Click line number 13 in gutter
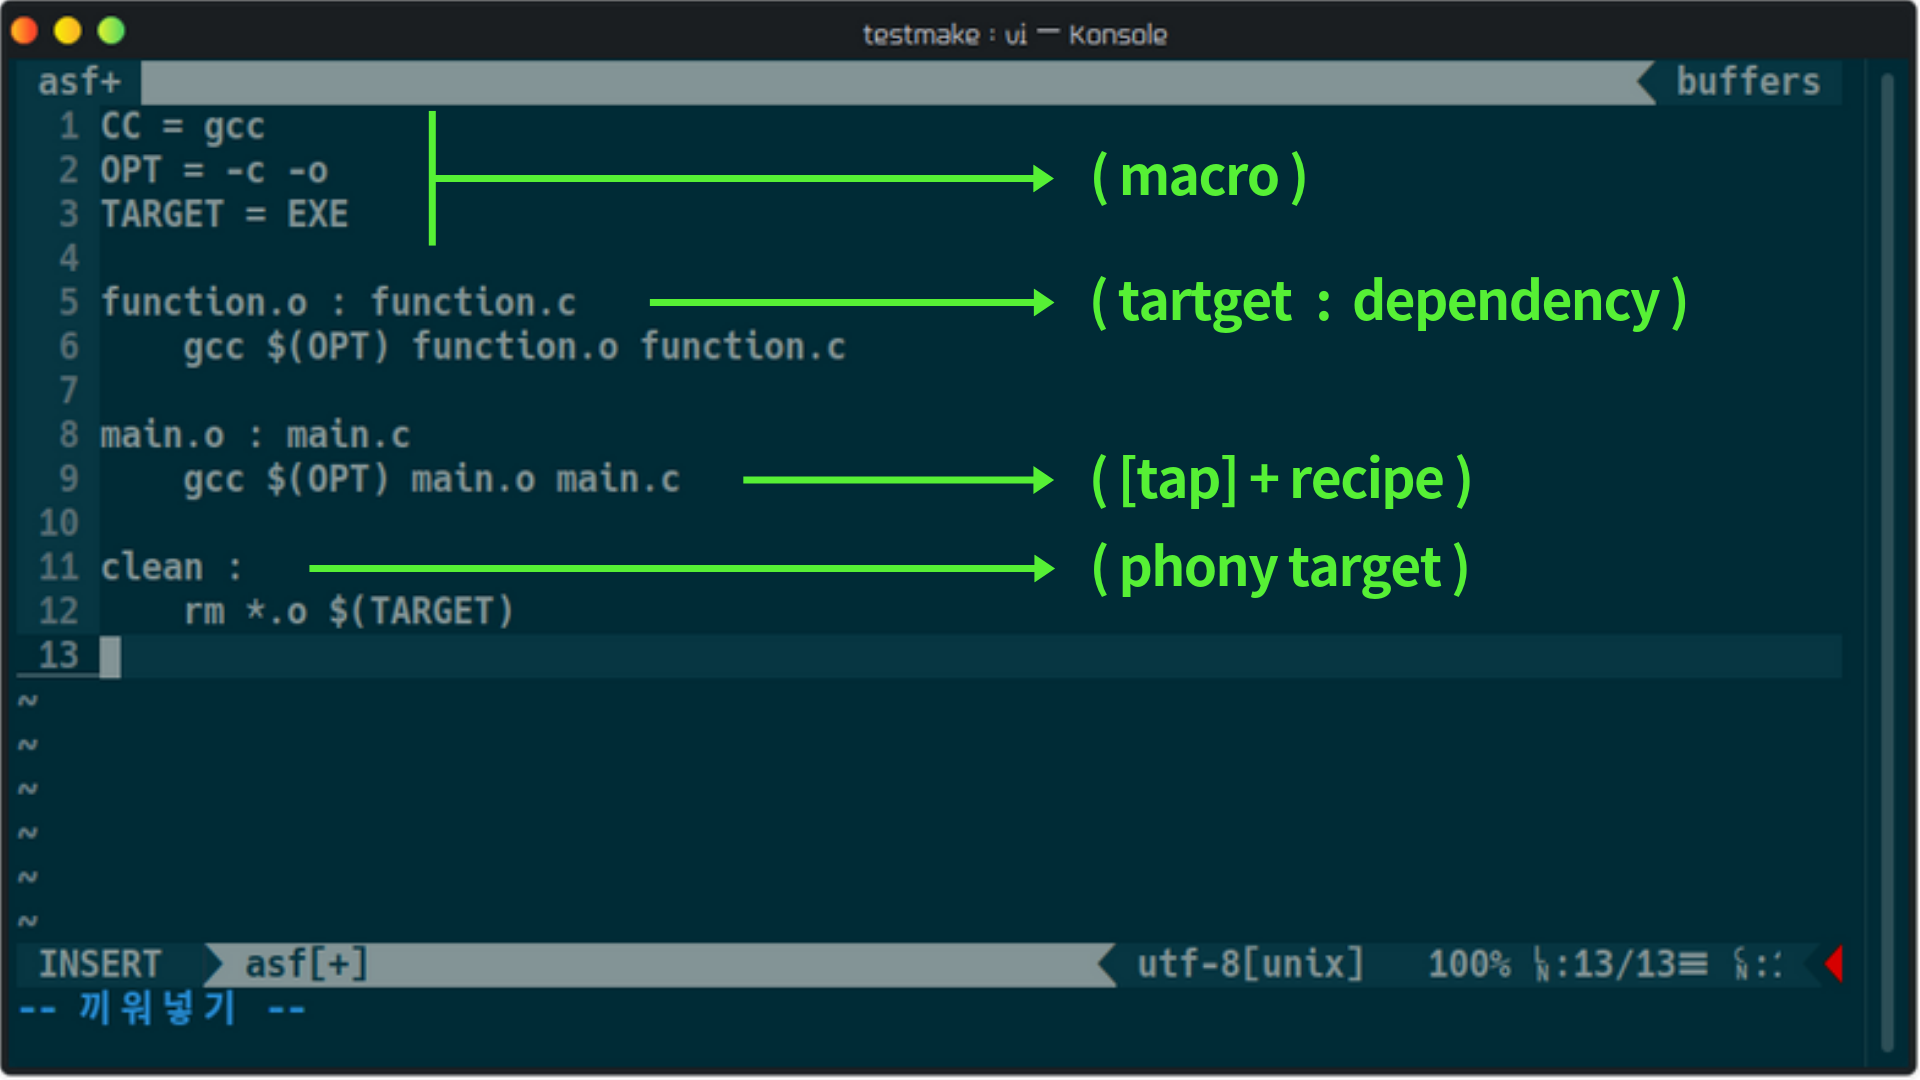 point(58,656)
